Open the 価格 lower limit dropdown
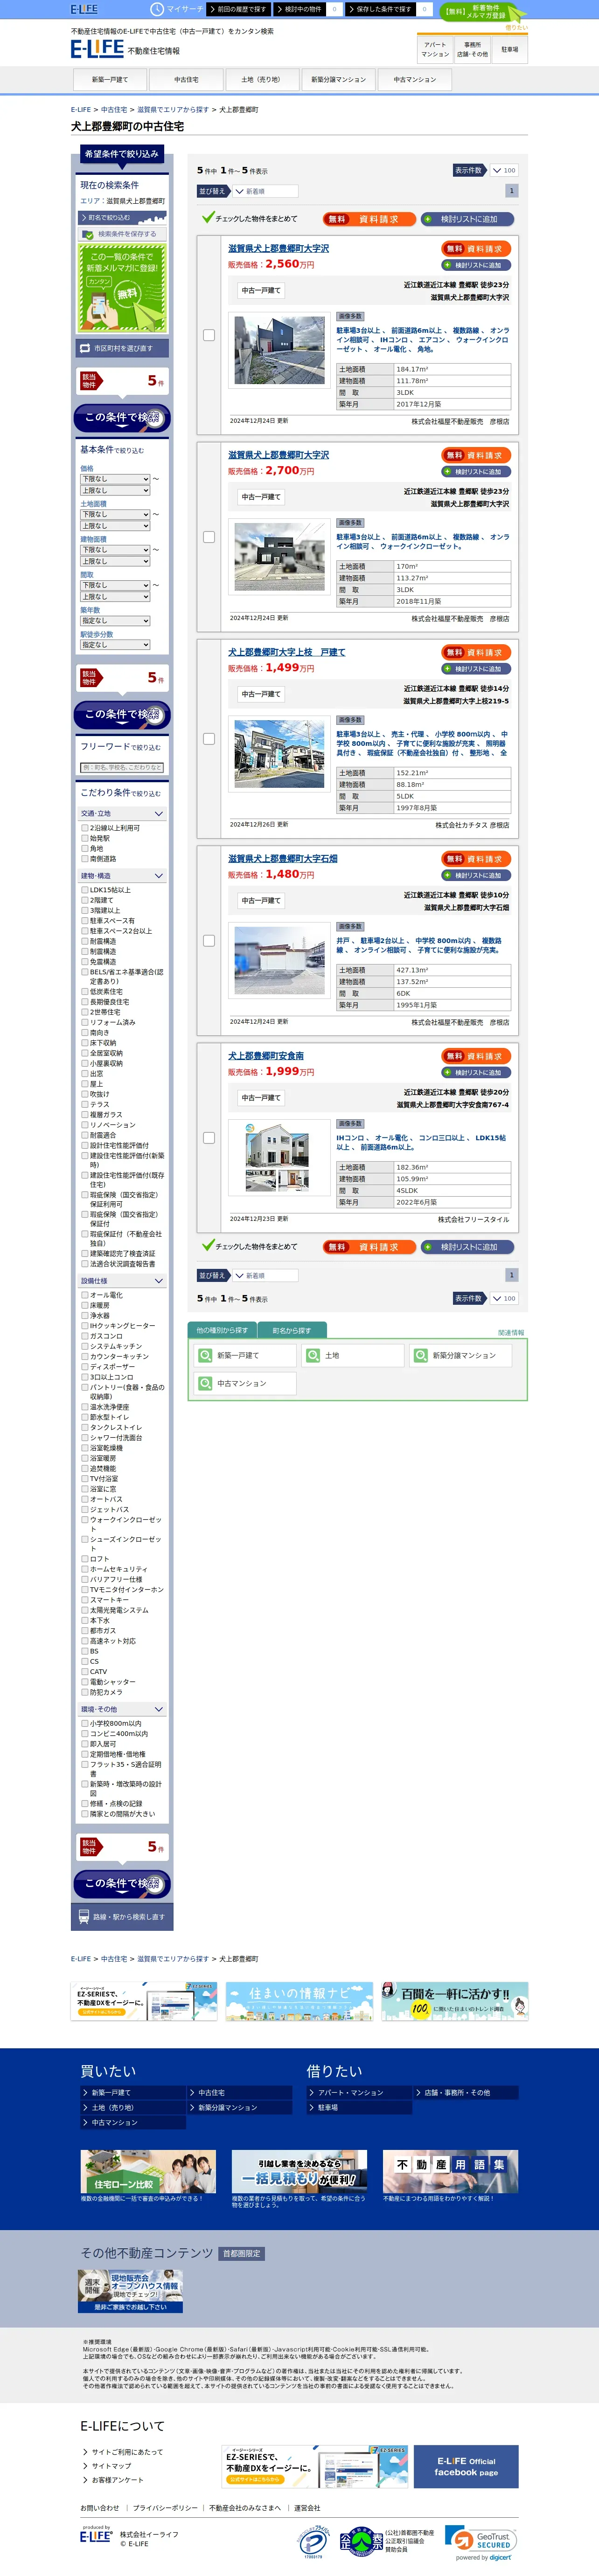This screenshot has width=599, height=2576. (115, 479)
